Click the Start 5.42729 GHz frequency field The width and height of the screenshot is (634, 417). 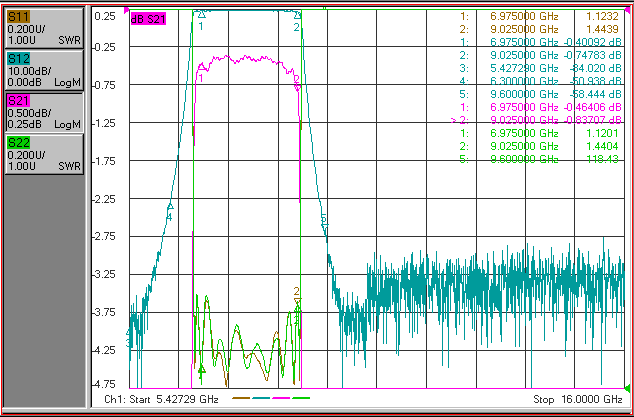(x=162, y=400)
